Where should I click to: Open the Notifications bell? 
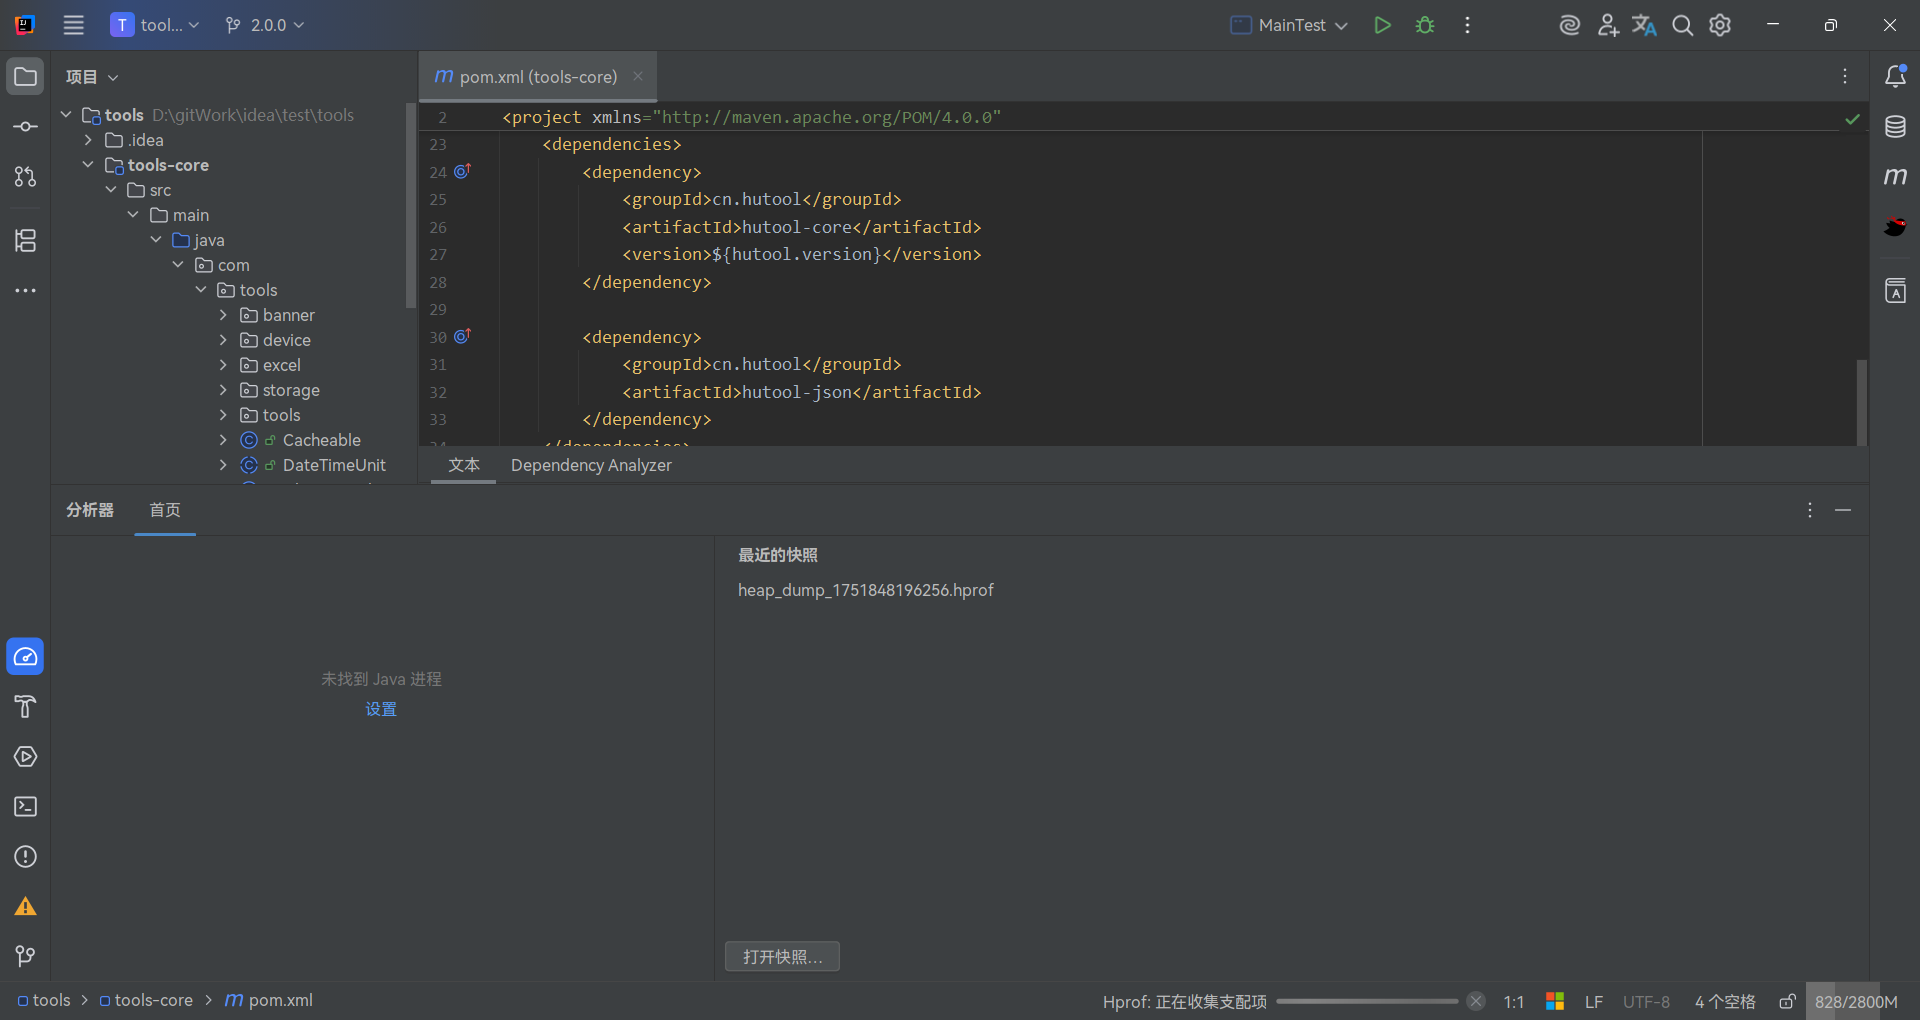(x=1895, y=77)
